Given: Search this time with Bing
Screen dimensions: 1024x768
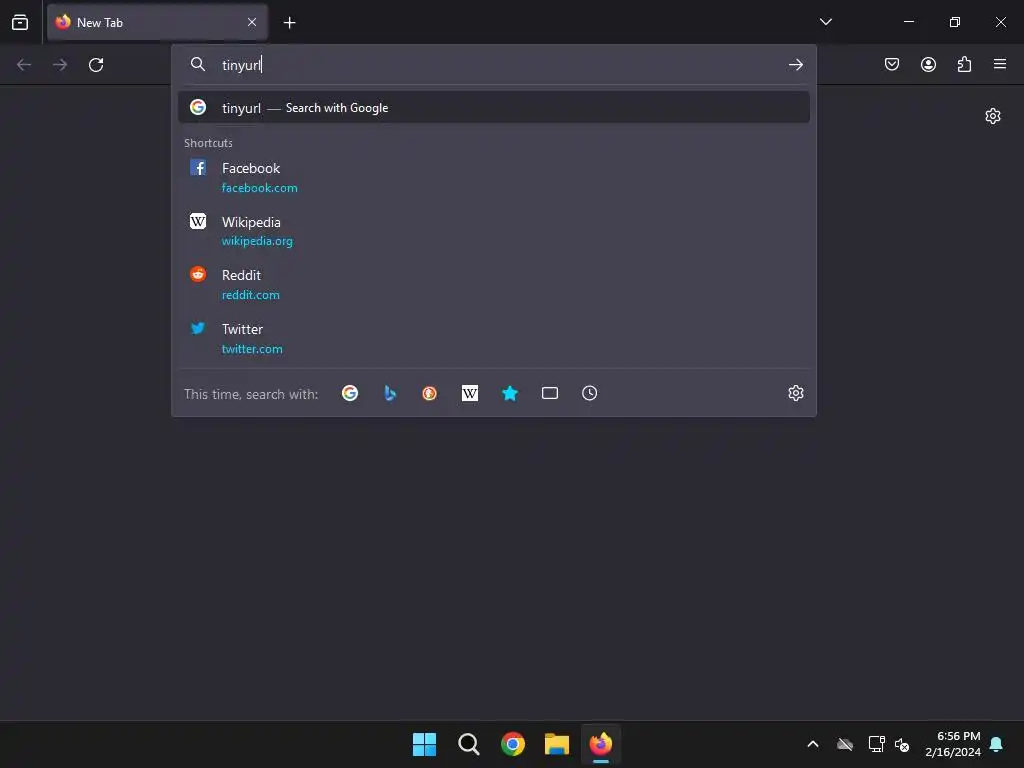Looking at the screenshot, I should (390, 393).
